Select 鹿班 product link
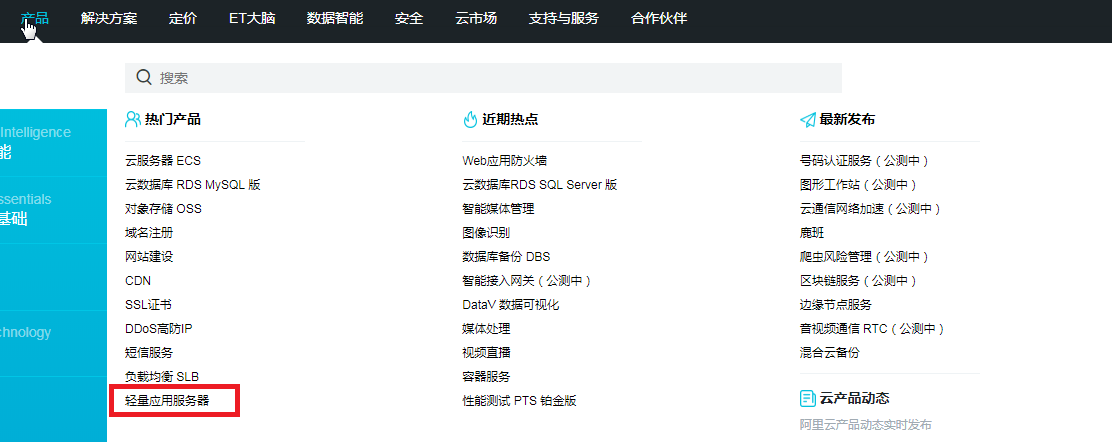 coord(812,233)
